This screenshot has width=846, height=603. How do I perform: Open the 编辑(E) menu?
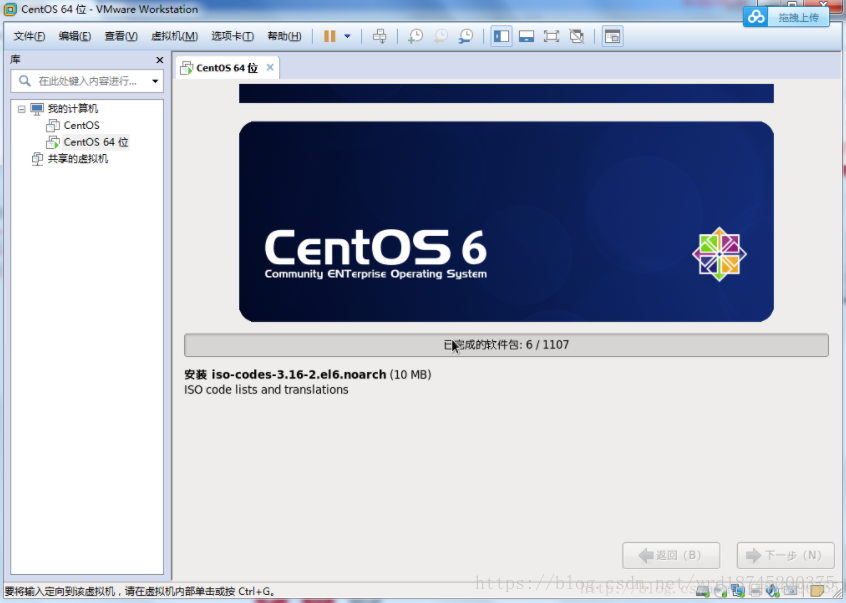(74, 36)
